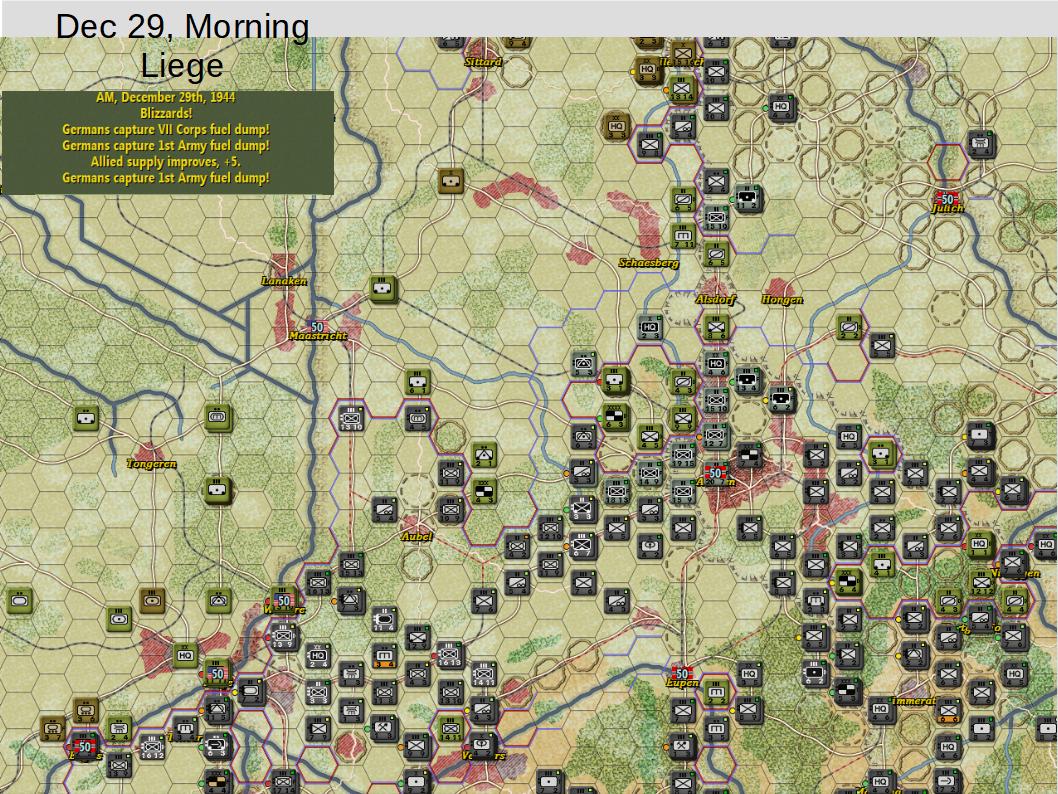The image size is (1058, 794).
Task: Select green XXX counter labeled 6 4
Action: click(849, 582)
